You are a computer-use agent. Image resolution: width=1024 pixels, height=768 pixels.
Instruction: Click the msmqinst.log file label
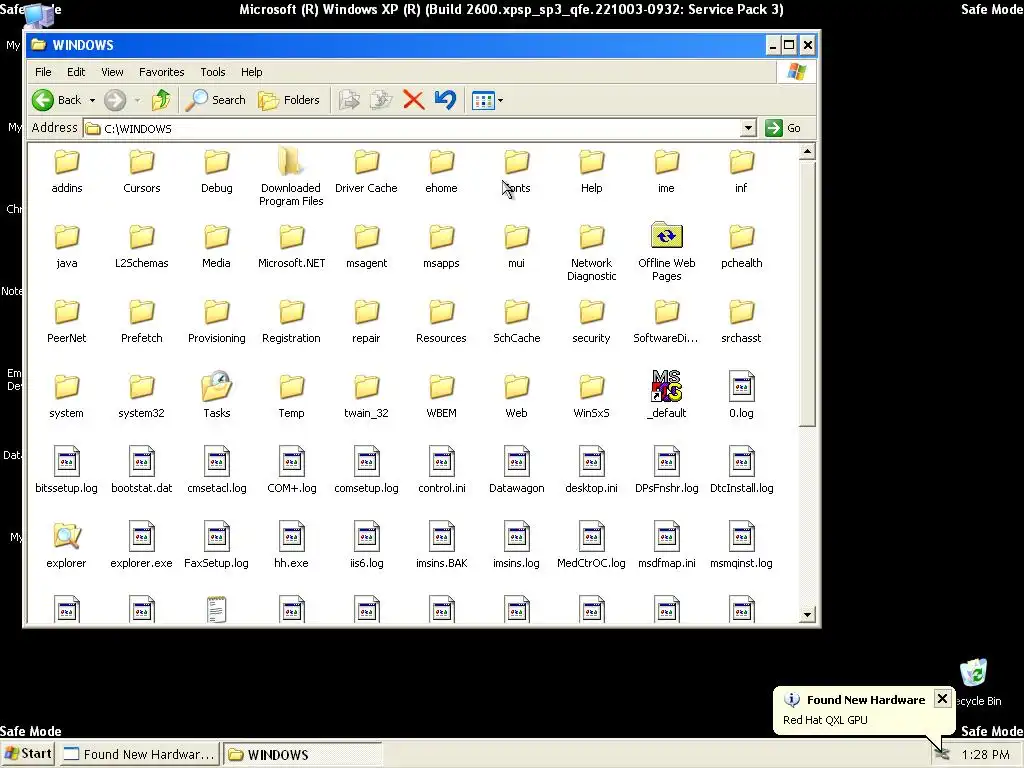coord(741,563)
